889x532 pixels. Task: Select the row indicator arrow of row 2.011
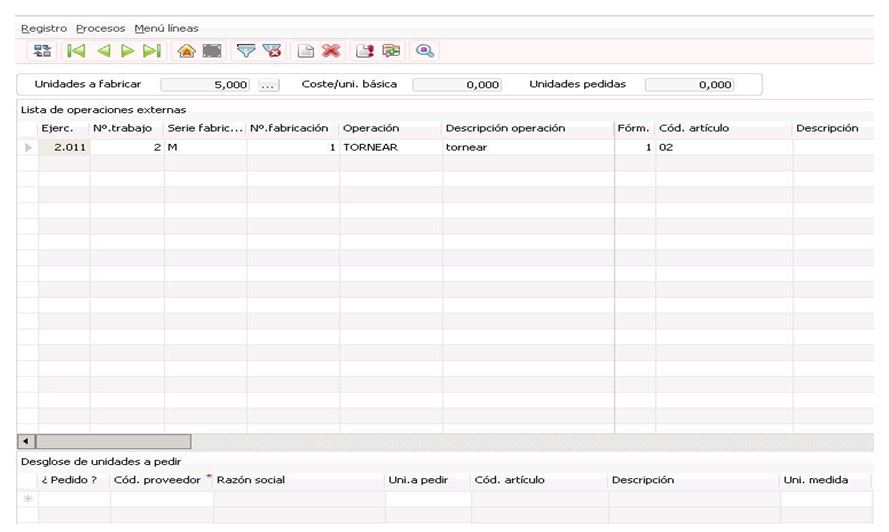pyautogui.click(x=28, y=147)
